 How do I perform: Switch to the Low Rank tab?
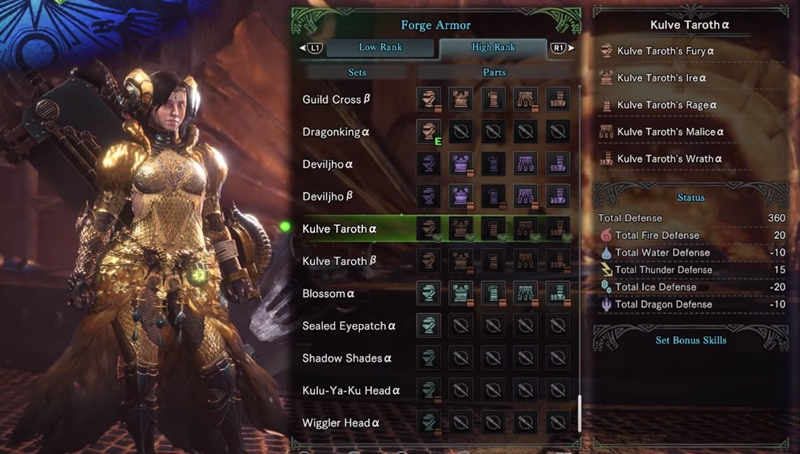[x=380, y=47]
